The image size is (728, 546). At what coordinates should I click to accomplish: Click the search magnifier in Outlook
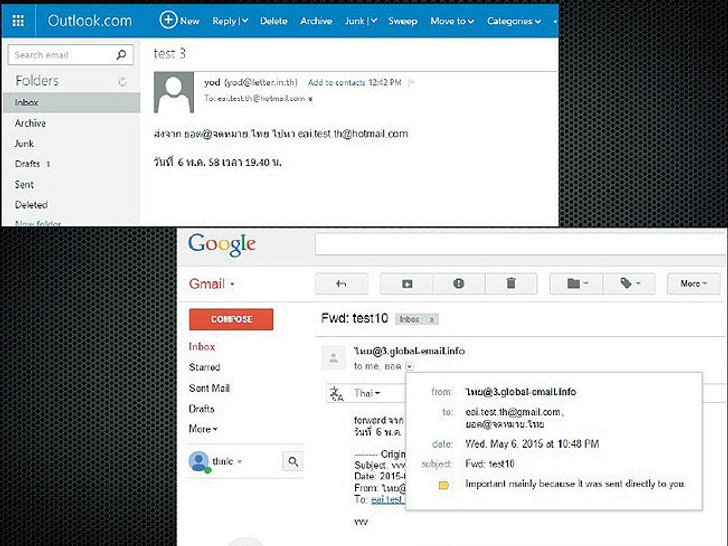tap(121, 55)
